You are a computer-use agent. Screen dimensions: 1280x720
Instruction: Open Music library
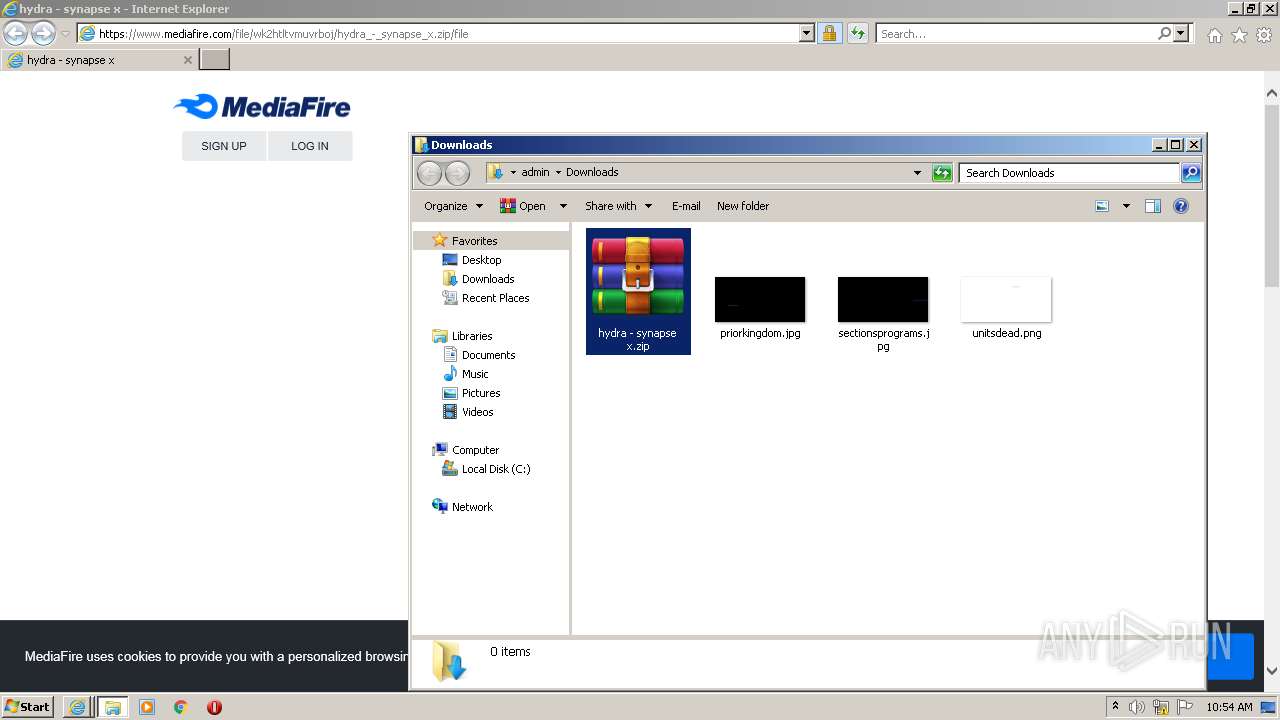pos(475,374)
